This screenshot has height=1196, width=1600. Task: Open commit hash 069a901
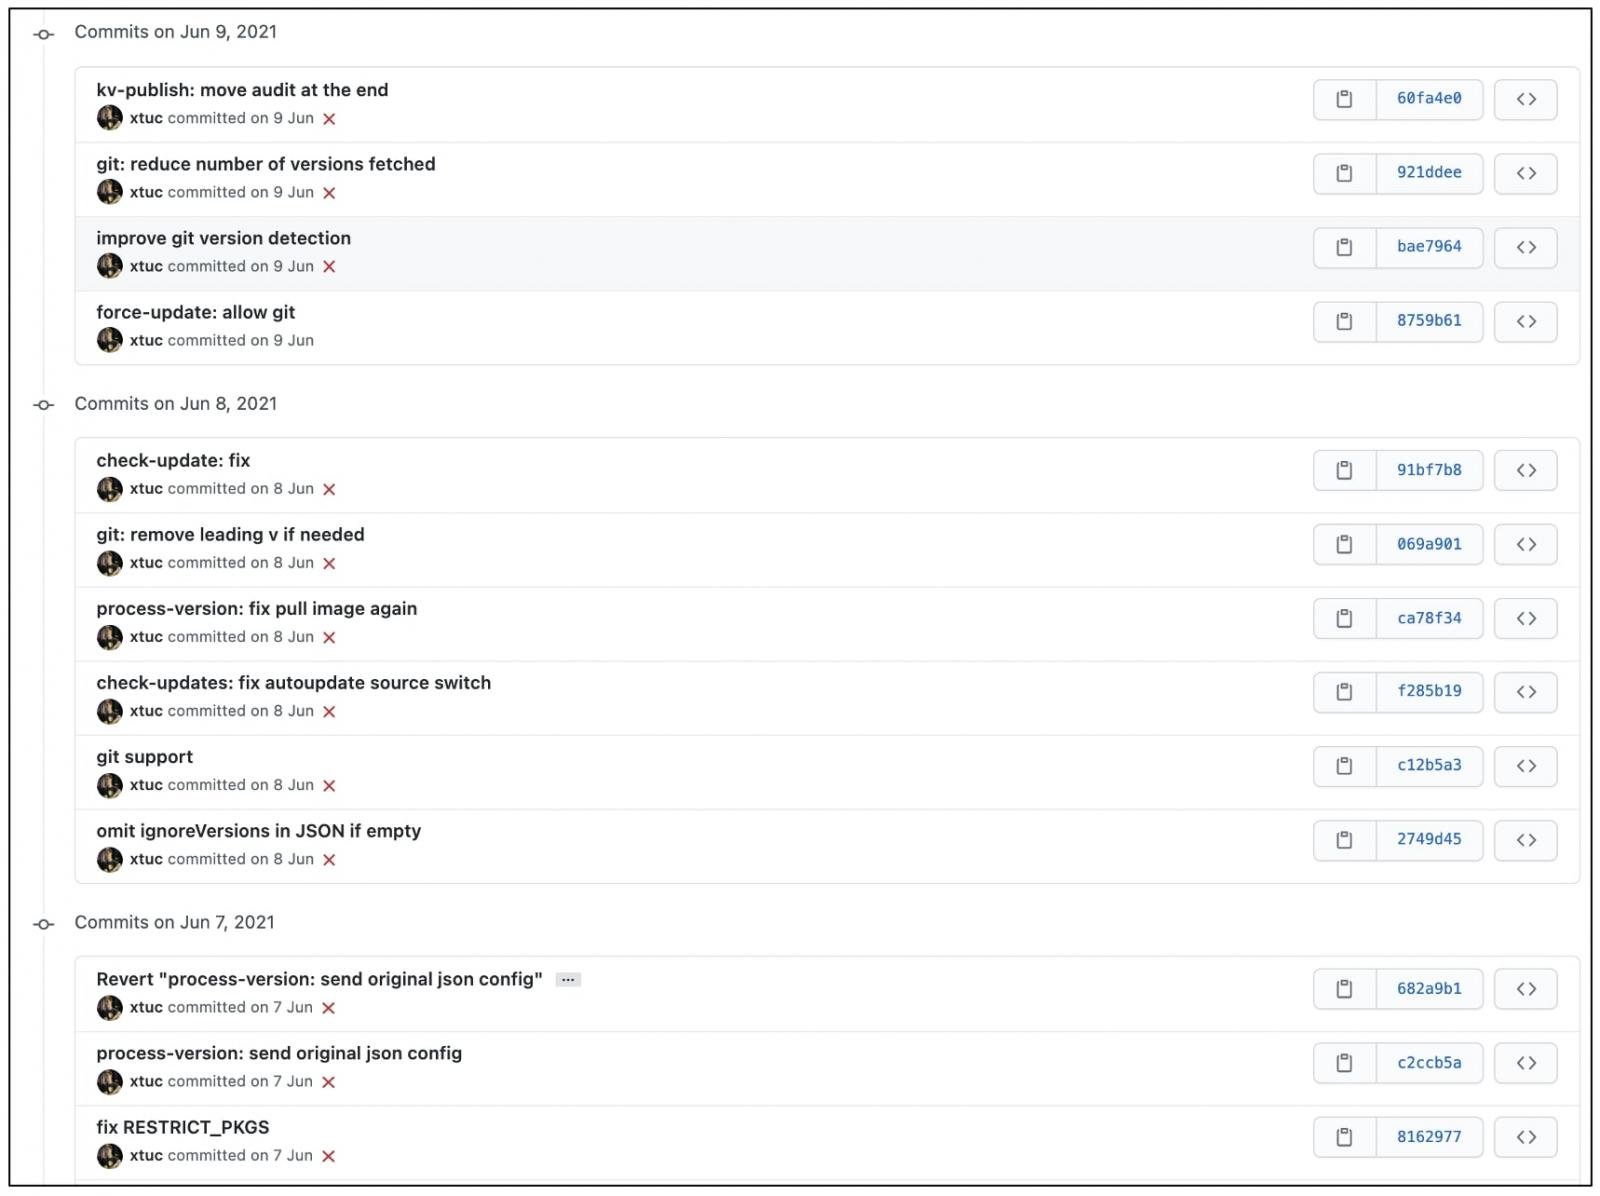(1429, 544)
